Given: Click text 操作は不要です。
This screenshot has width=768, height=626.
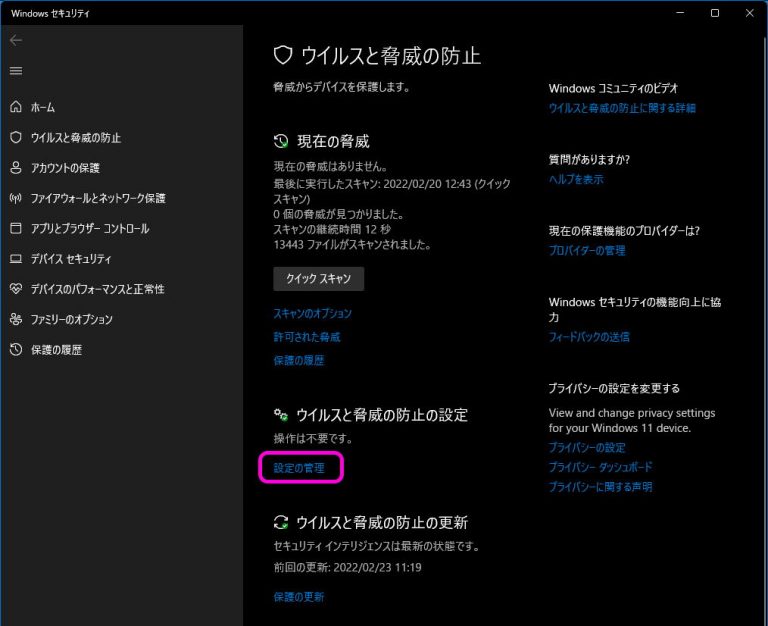Looking at the screenshot, I should (312, 438).
